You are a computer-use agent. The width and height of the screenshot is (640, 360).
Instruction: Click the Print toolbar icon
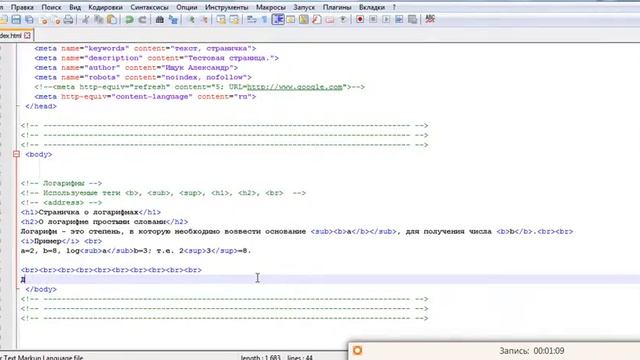(69, 19)
